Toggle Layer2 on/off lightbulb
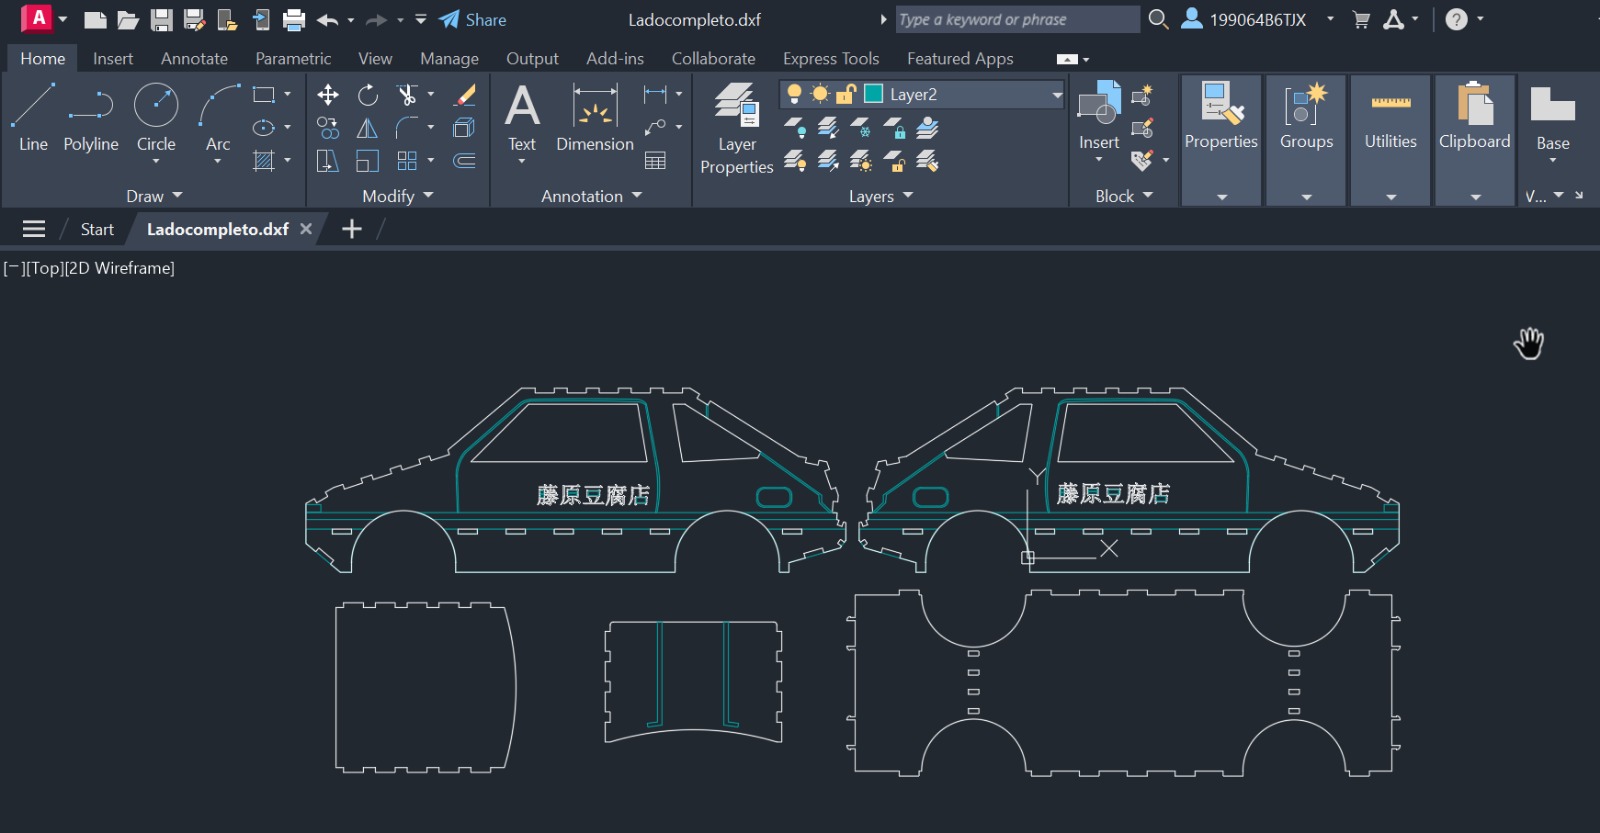 pos(794,94)
